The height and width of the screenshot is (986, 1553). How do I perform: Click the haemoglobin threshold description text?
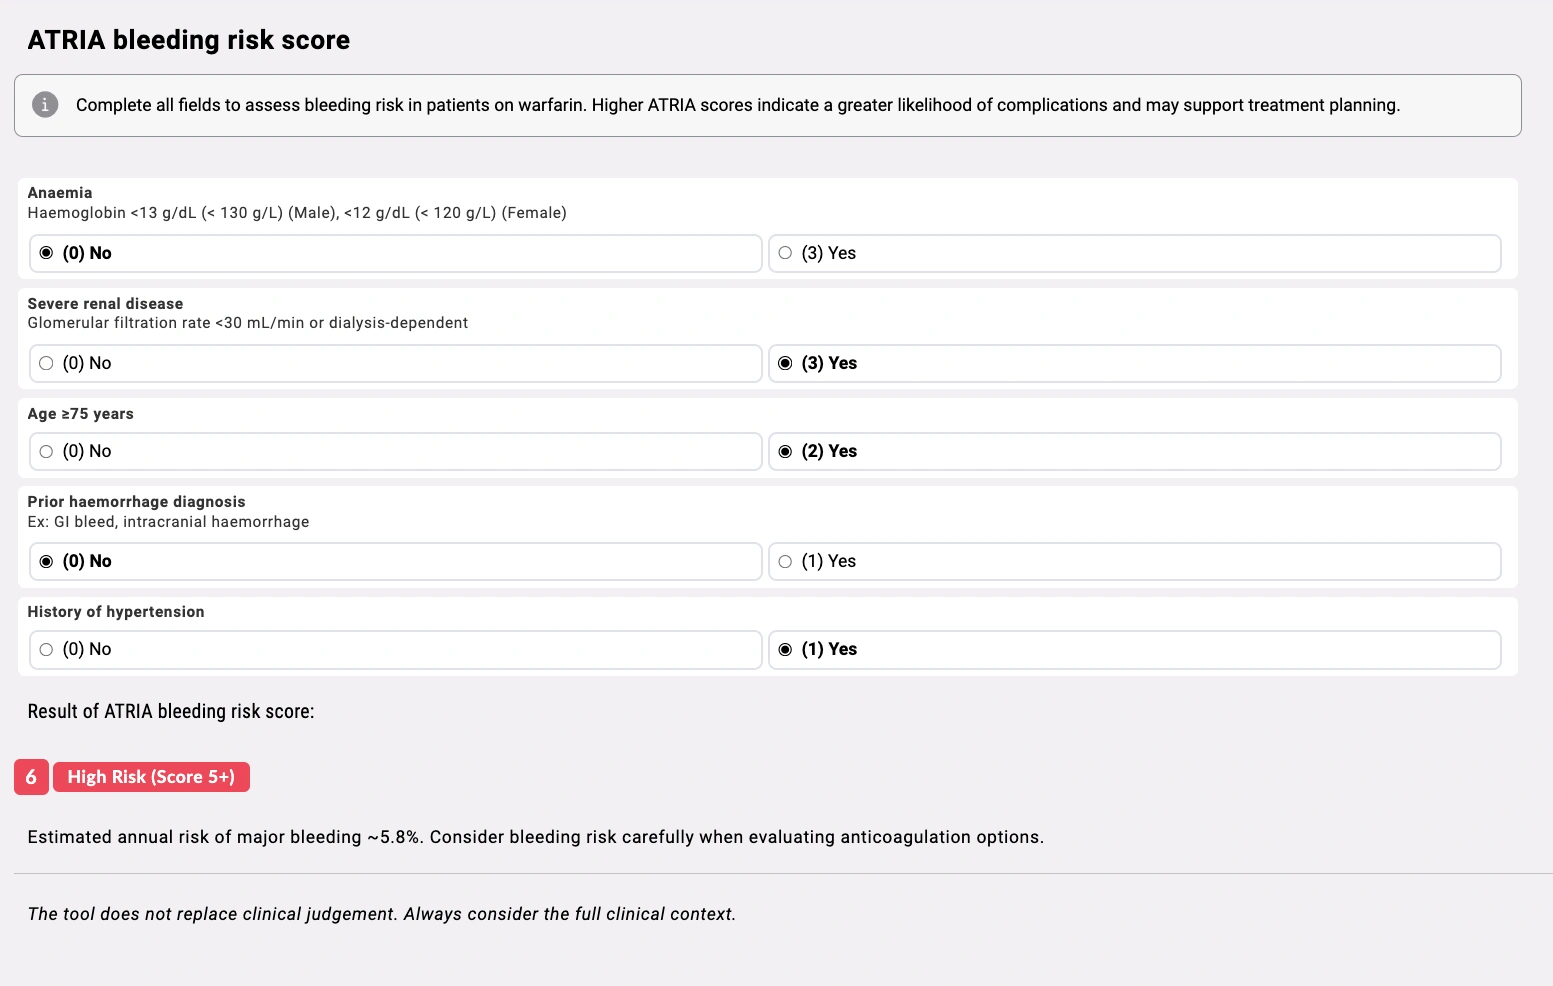click(x=297, y=212)
